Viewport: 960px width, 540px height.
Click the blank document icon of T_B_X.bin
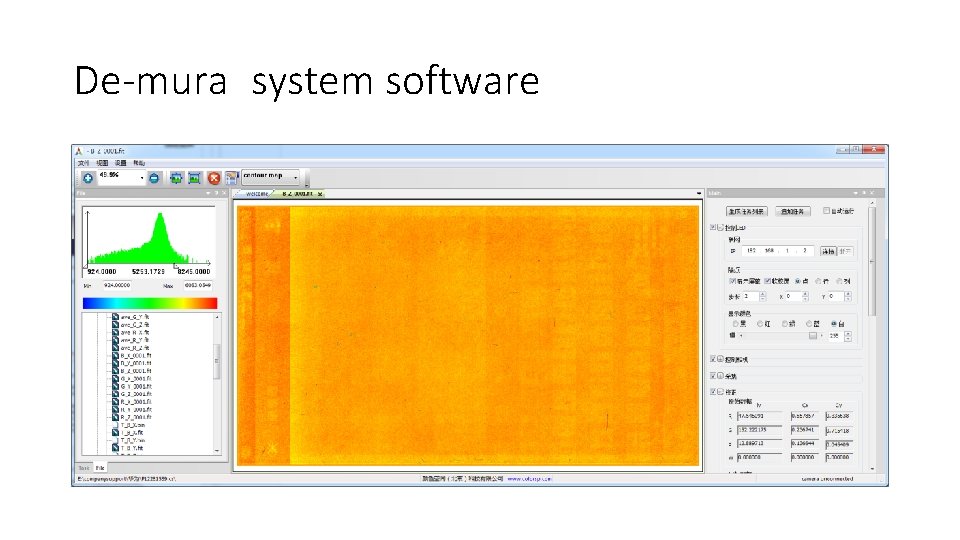(x=115, y=424)
